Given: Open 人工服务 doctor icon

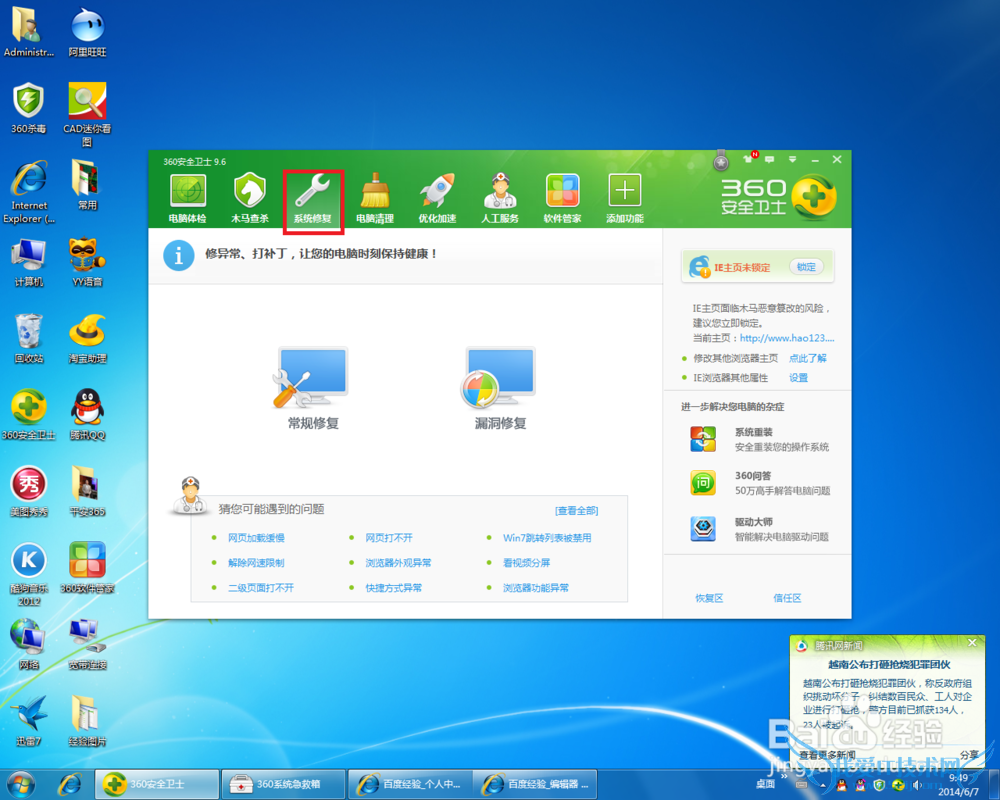Looking at the screenshot, I should 500,198.
